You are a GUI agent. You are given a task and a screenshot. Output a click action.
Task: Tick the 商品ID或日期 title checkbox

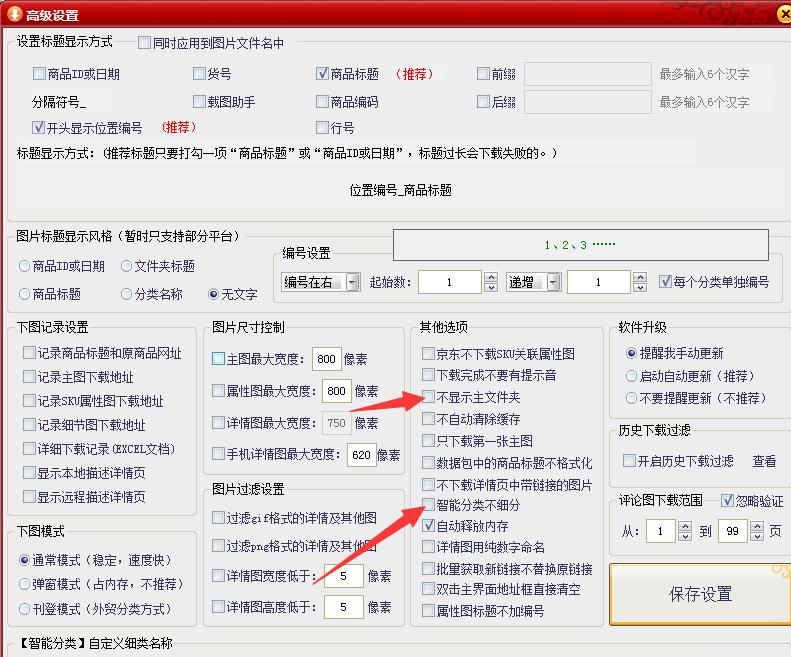click(x=39, y=74)
